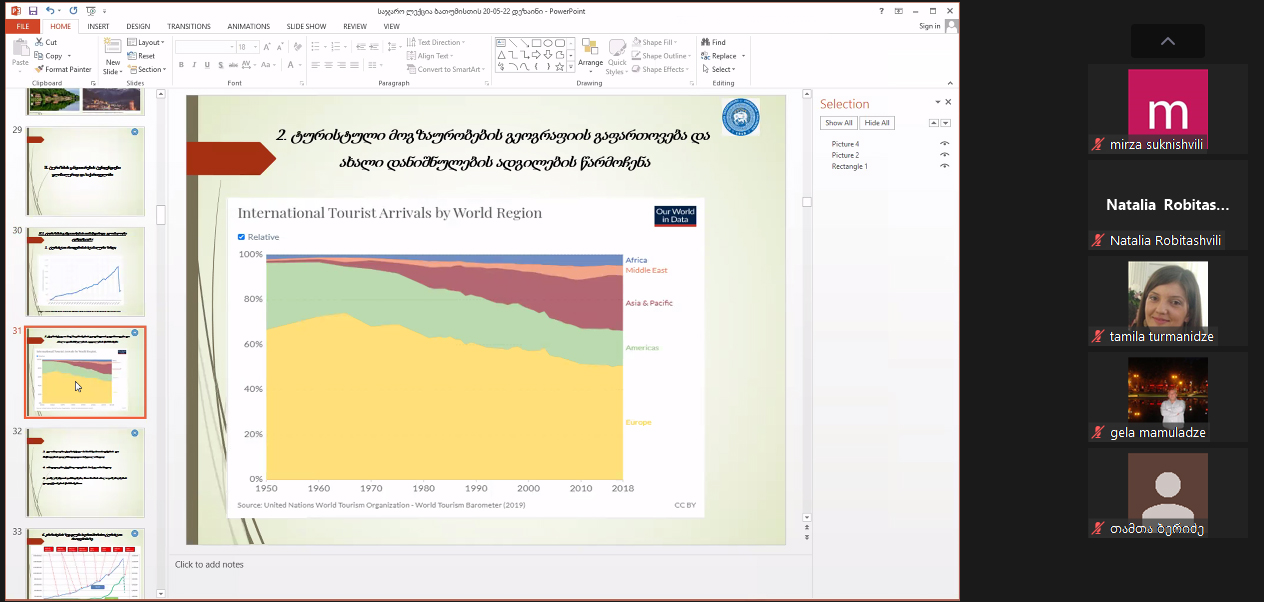This screenshot has width=1264, height=602.
Task: Expand the Select dropdown in Editing
Action: tap(723, 69)
